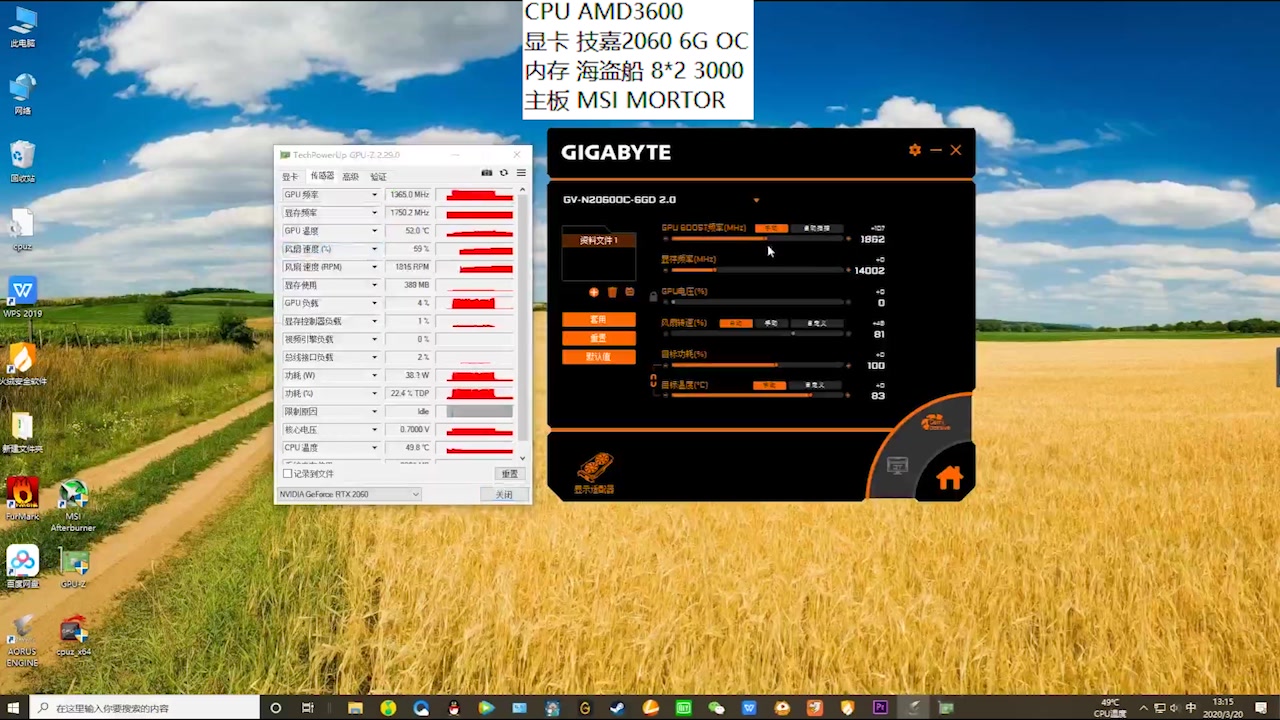Open the Recycle Bin desktop icon
This screenshot has height=720, width=1280.
pos(22,162)
